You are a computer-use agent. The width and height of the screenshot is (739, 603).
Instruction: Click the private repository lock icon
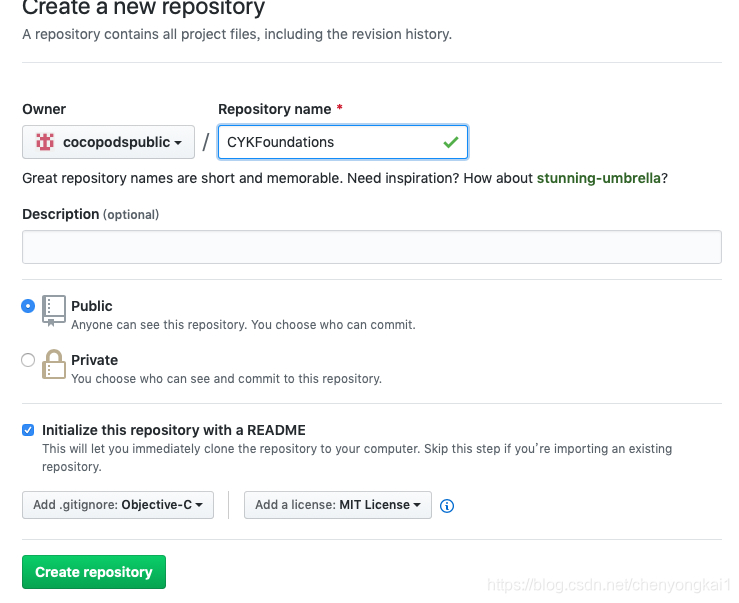54,364
